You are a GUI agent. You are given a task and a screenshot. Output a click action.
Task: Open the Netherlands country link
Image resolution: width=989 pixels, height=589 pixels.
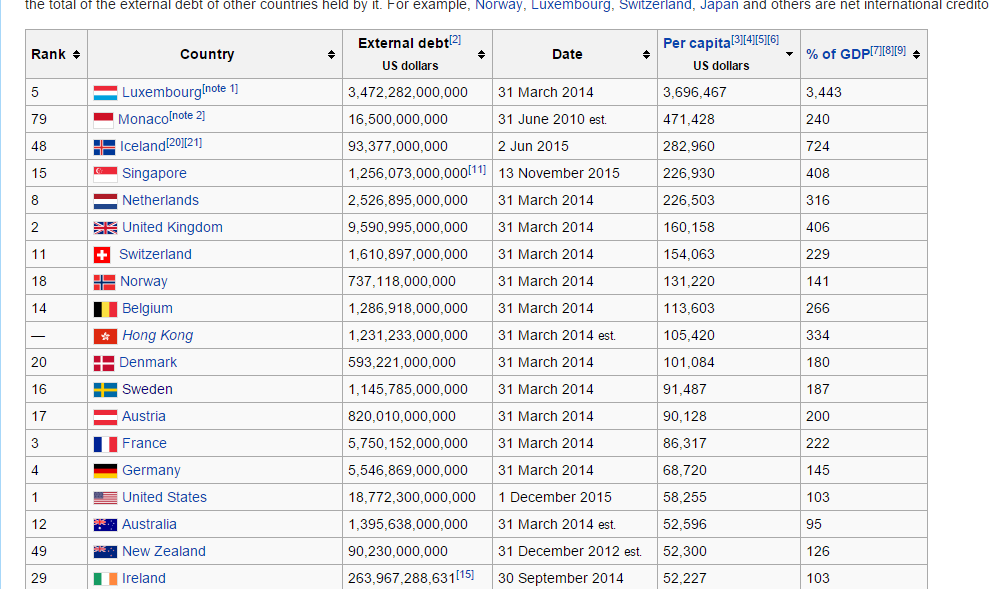coord(160,200)
